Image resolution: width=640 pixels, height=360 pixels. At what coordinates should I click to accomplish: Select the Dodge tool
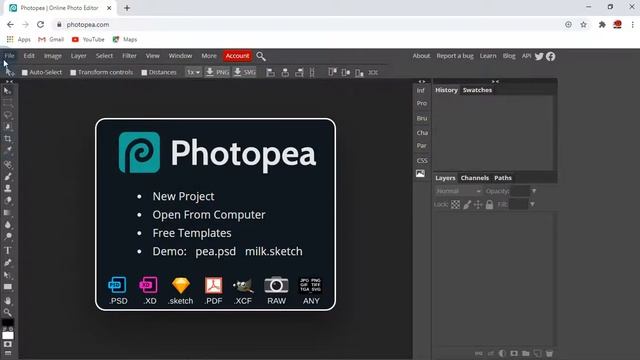tap(7, 236)
